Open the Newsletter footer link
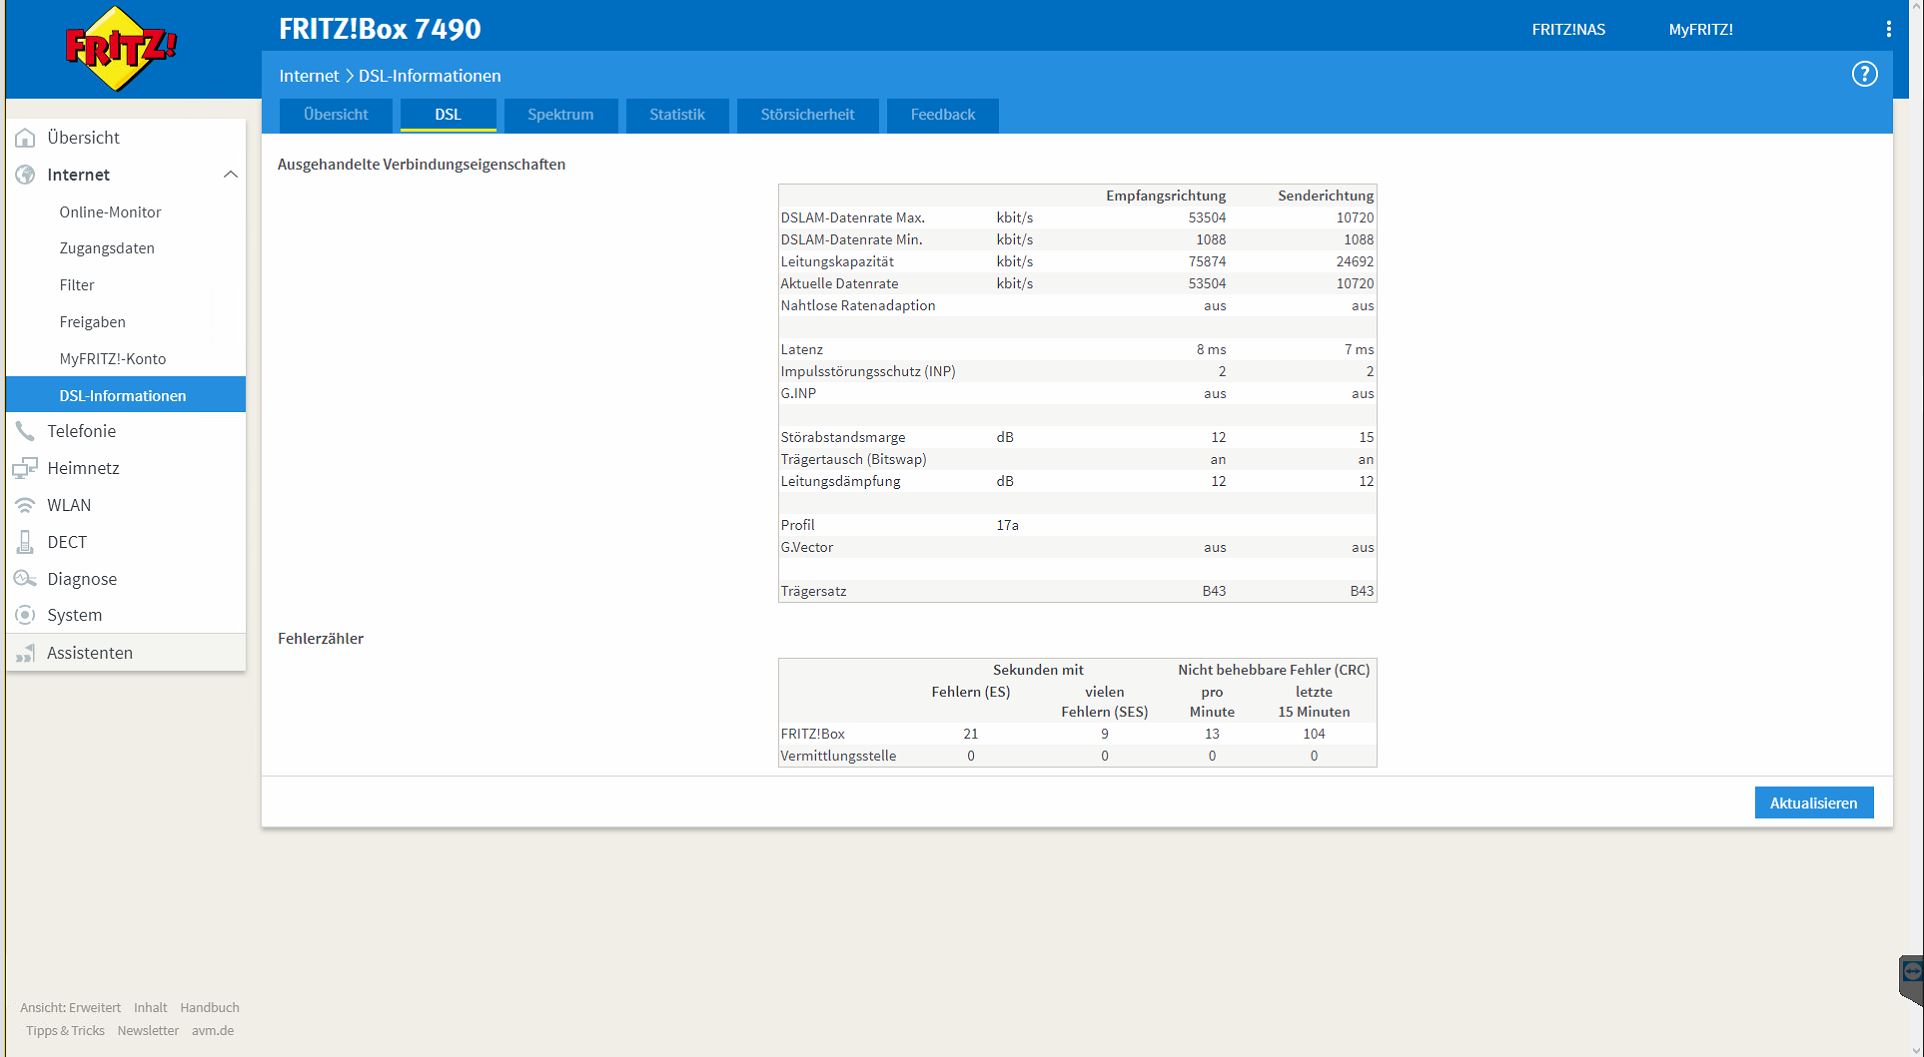 pyautogui.click(x=148, y=1031)
